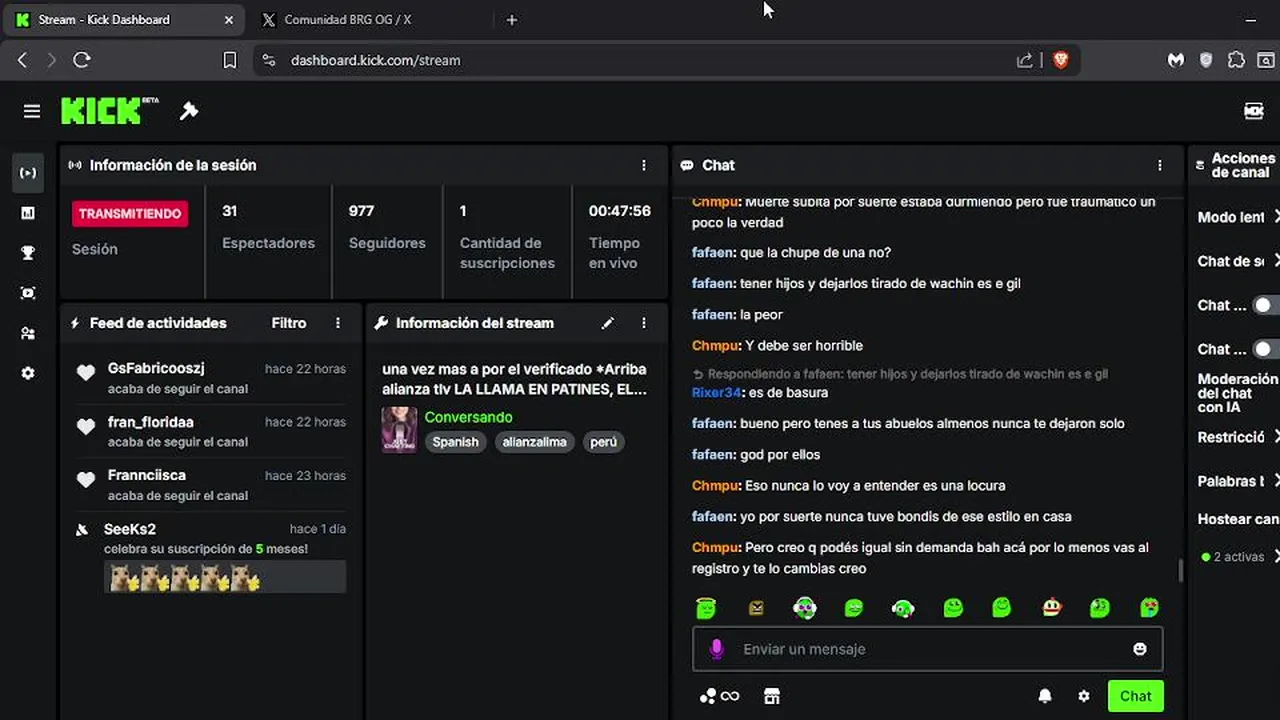The image size is (1280, 720).
Task: Bookmark this page with the bookmark icon
Action: click(x=229, y=60)
